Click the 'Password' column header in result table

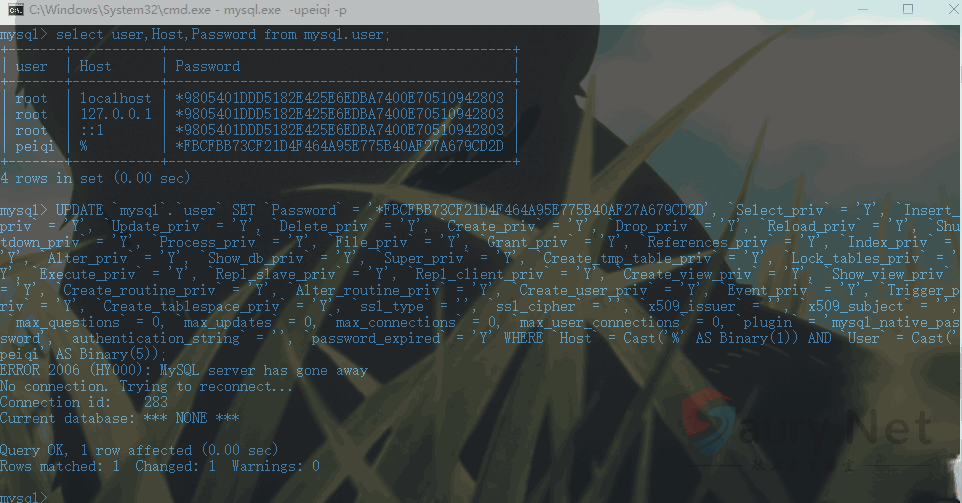[207, 66]
